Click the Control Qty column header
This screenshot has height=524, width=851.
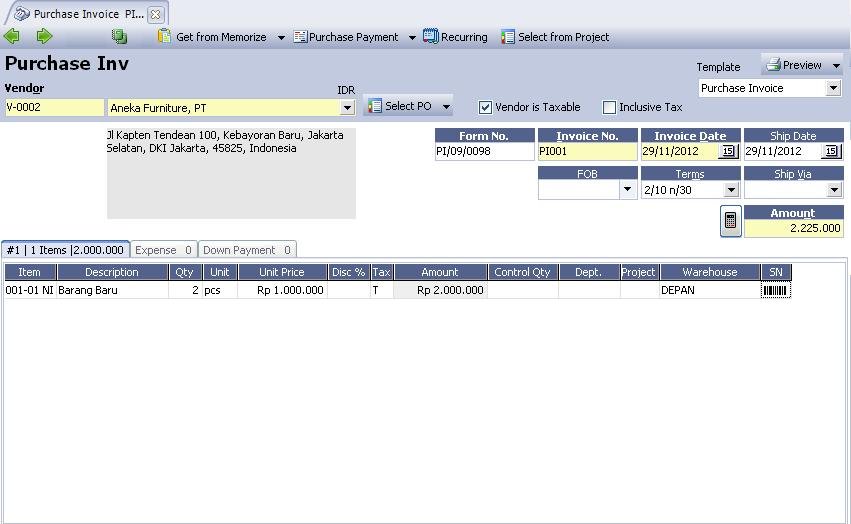coord(523,272)
